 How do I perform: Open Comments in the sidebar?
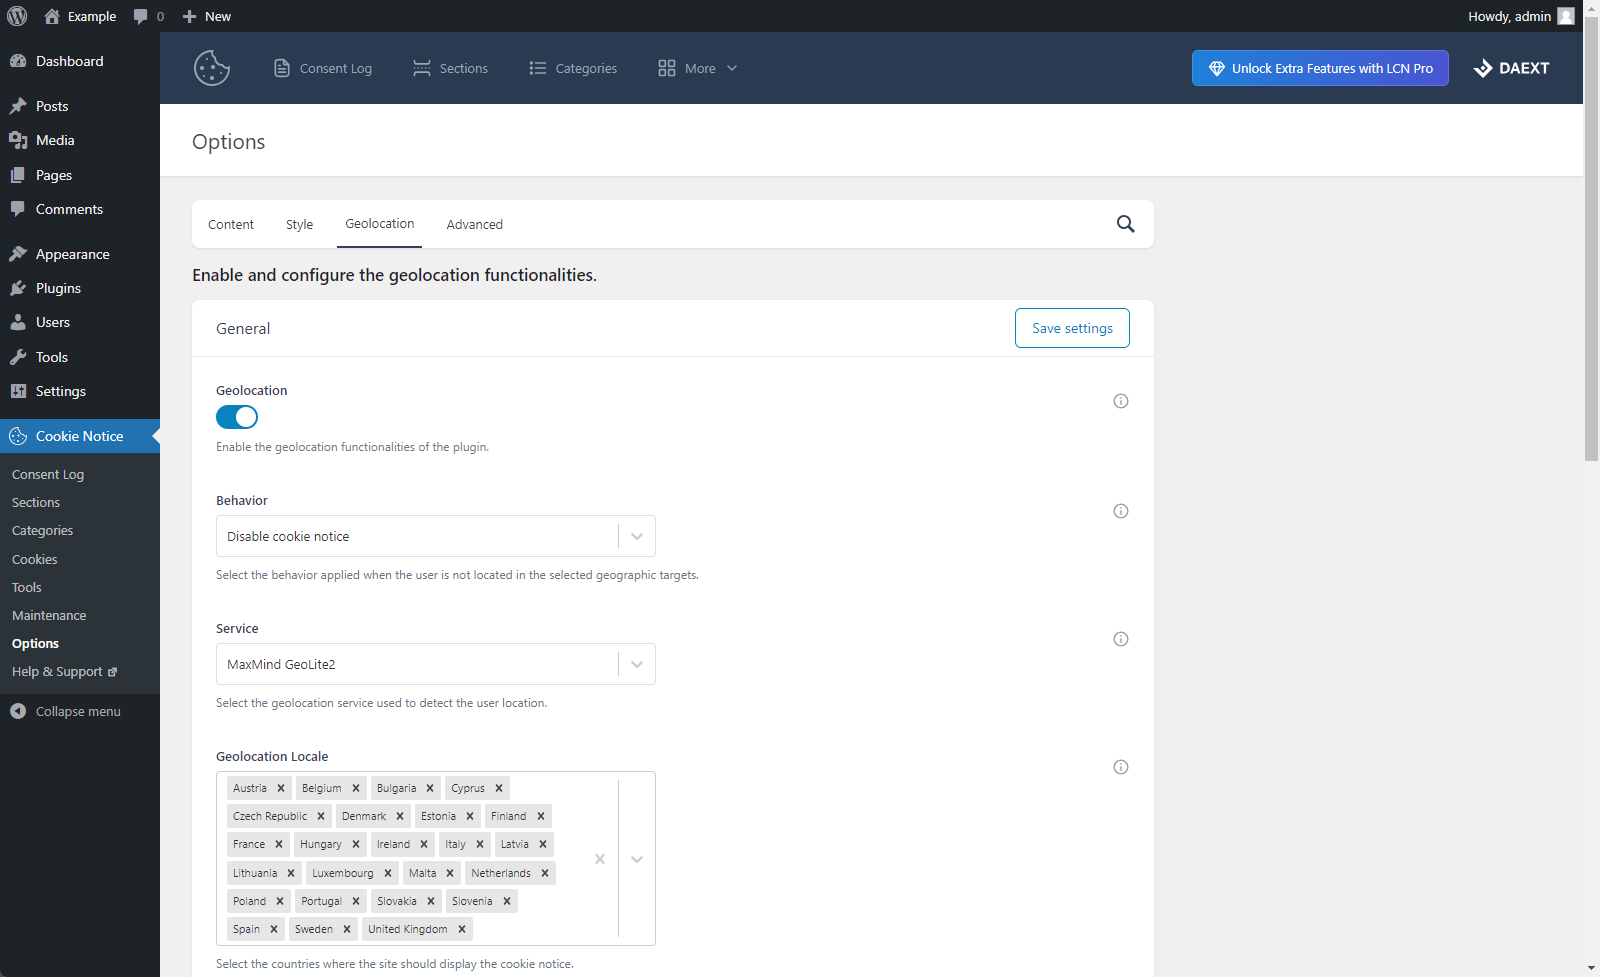(x=80, y=209)
